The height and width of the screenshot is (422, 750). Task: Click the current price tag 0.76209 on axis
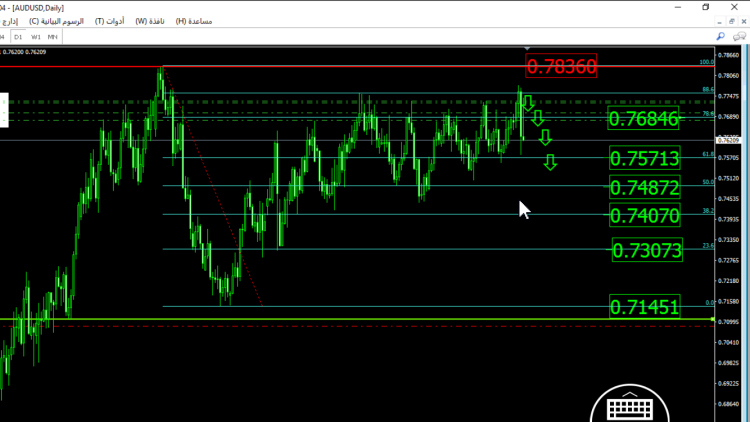coord(728,140)
